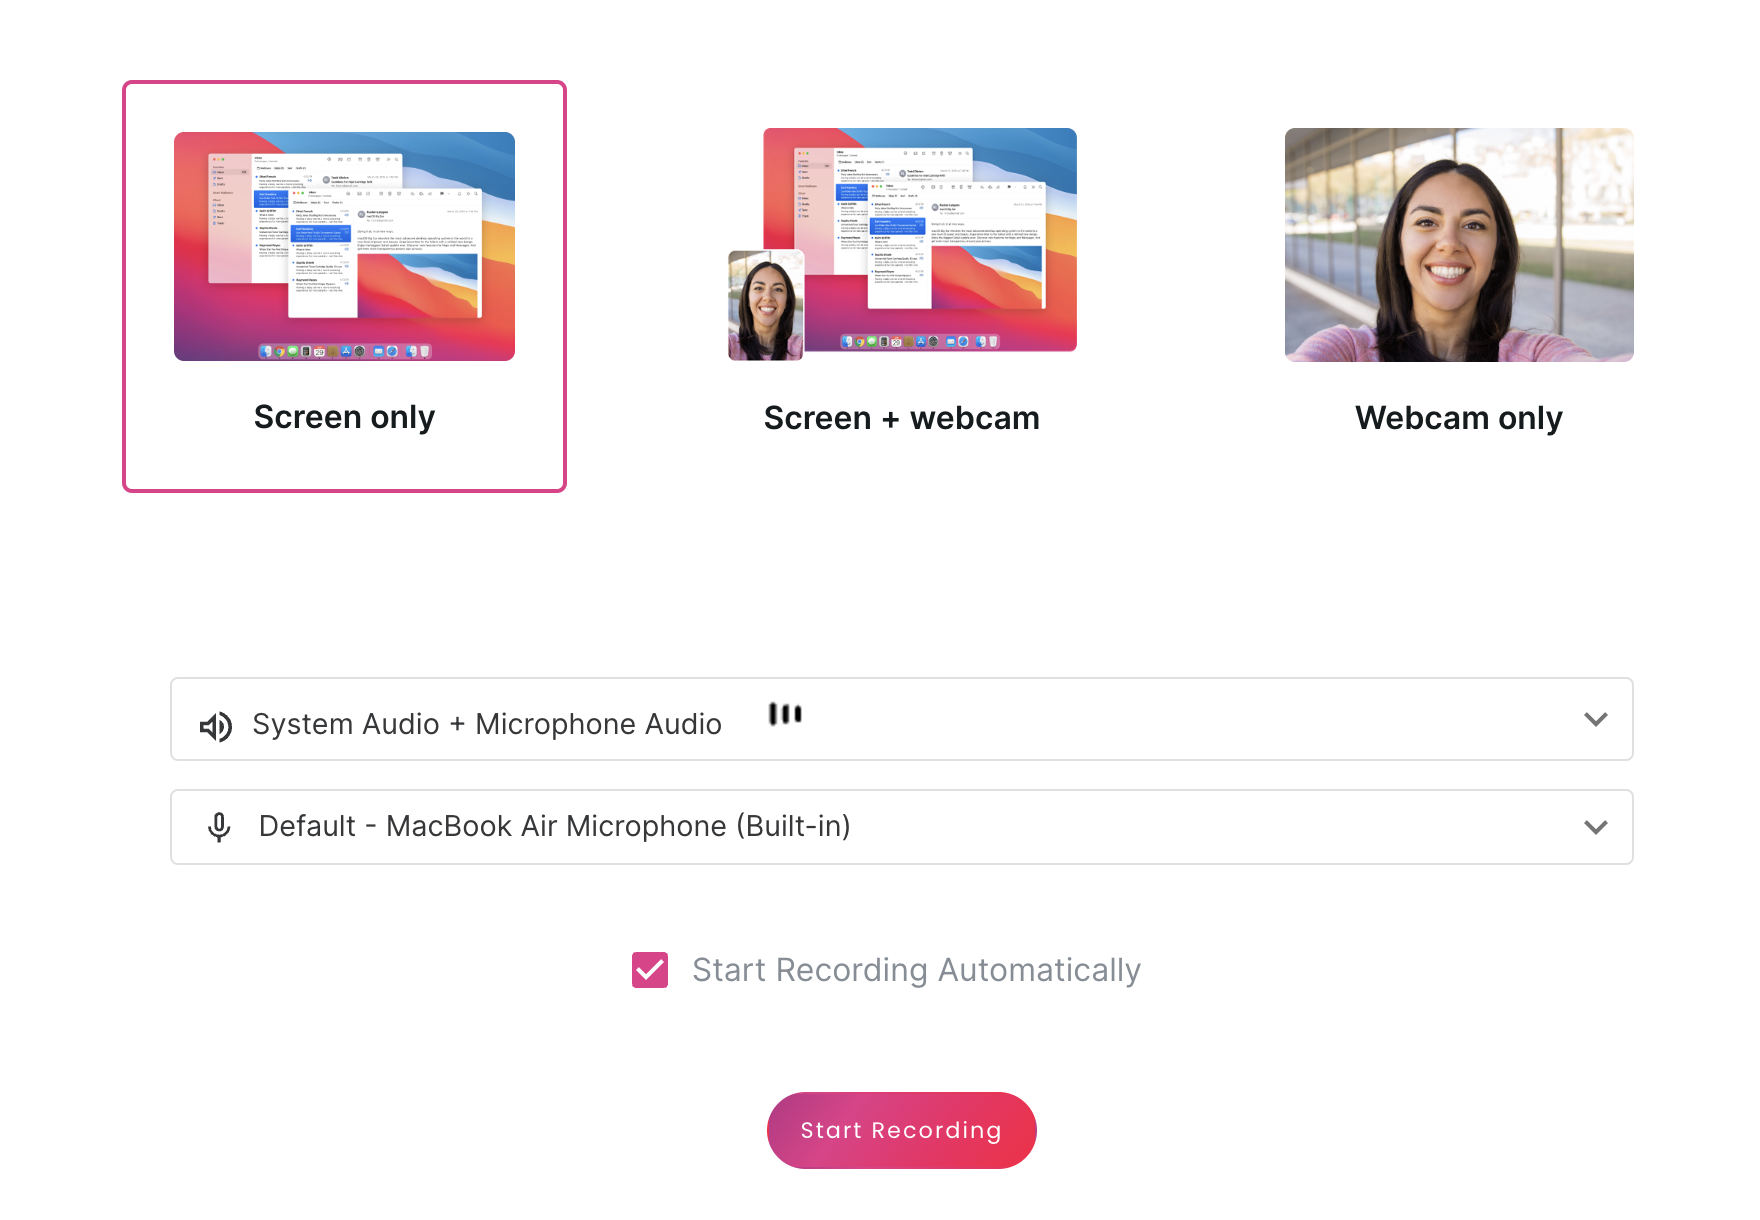Click the audio level meter next to system audio

[x=786, y=714]
